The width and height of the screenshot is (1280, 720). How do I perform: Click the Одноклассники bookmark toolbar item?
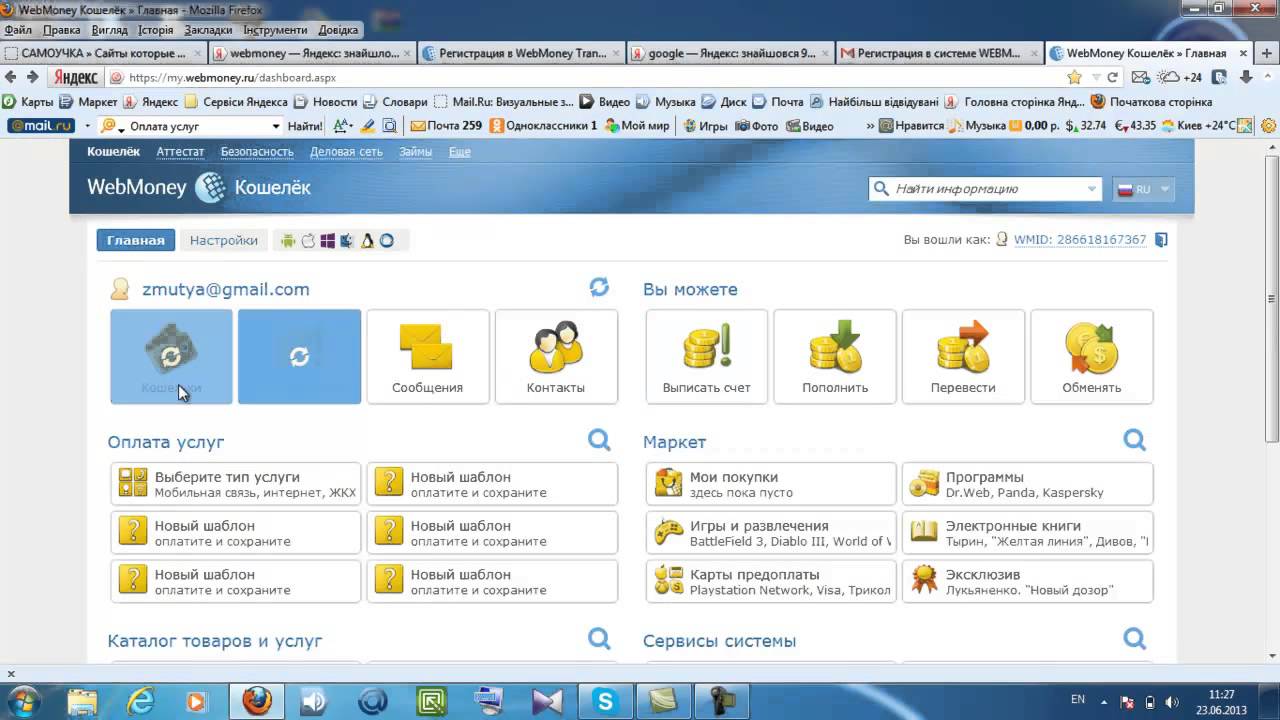(x=545, y=126)
